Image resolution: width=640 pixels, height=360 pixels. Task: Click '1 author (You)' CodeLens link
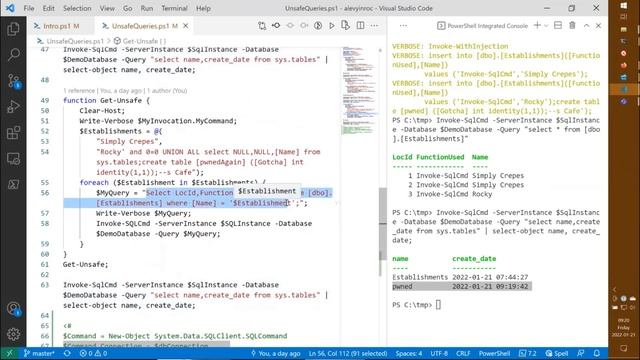click(x=167, y=91)
